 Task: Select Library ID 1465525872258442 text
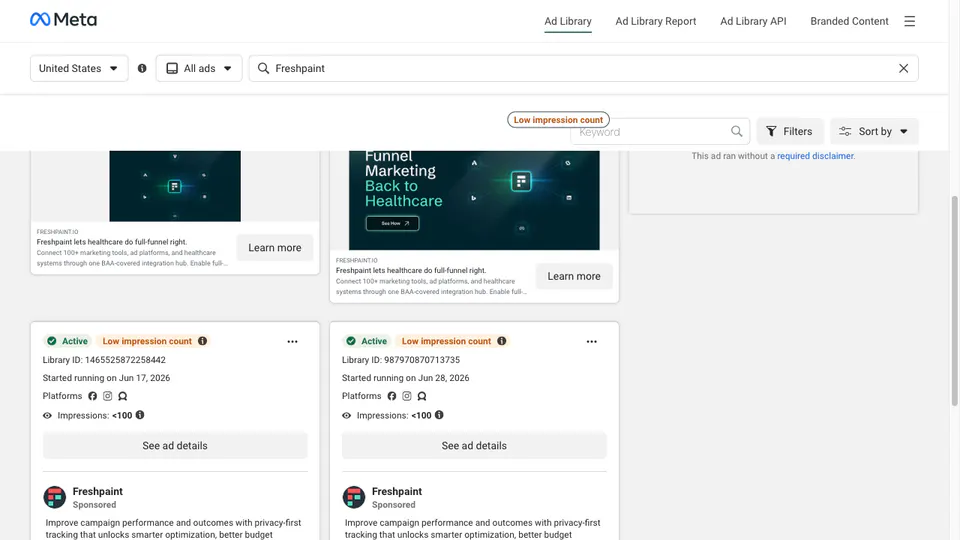(x=104, y=360)
